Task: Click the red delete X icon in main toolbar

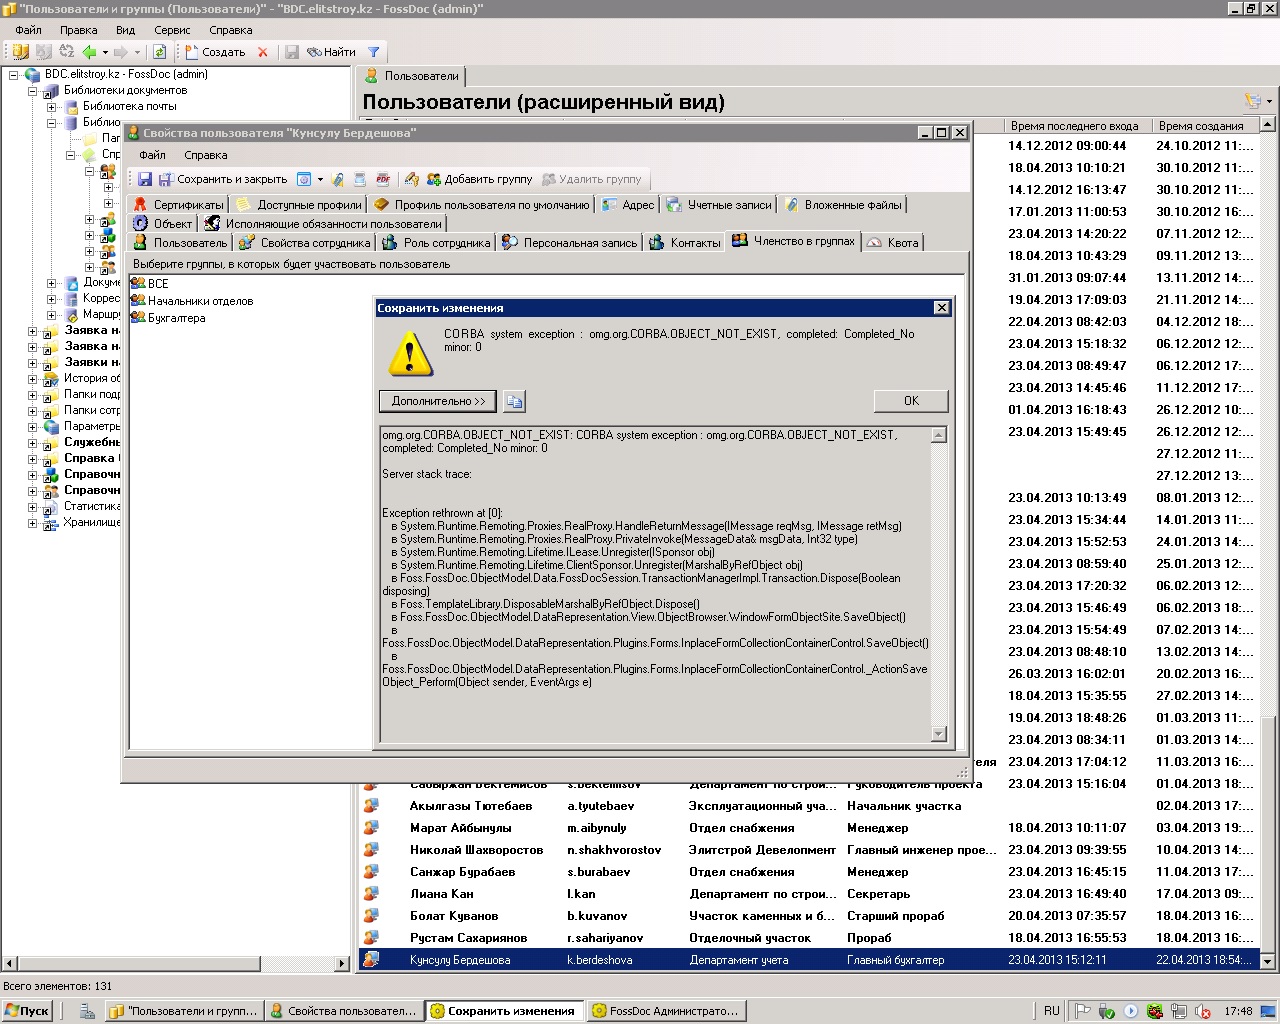Action: point(263,52)
